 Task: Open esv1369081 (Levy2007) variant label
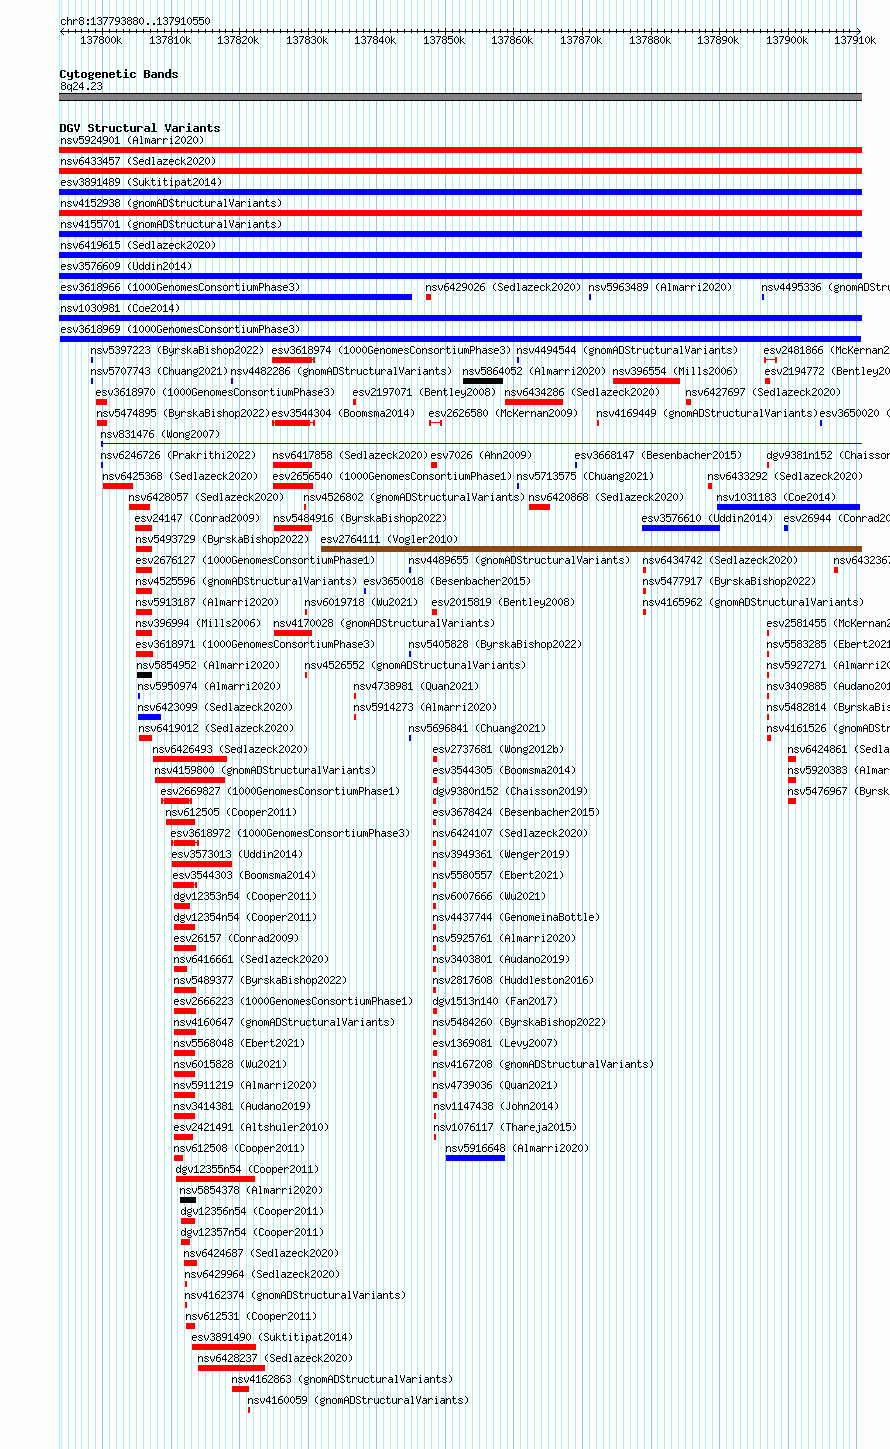(x=495, y=1043)
